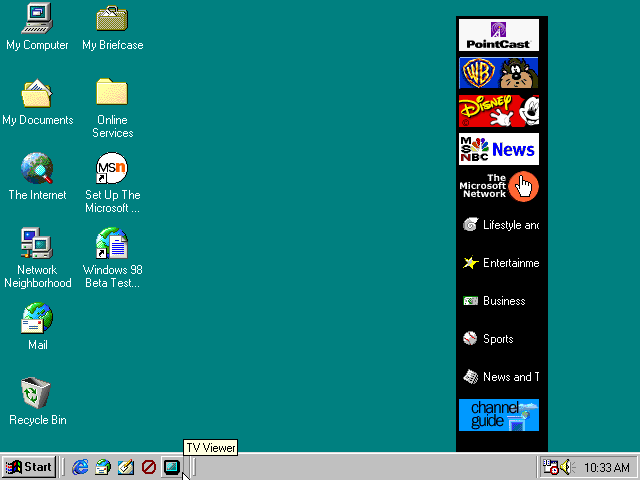This screenshot has height=480, width=640.
Task: Click the View Channels quick launch icon
Action: point(149,467)
